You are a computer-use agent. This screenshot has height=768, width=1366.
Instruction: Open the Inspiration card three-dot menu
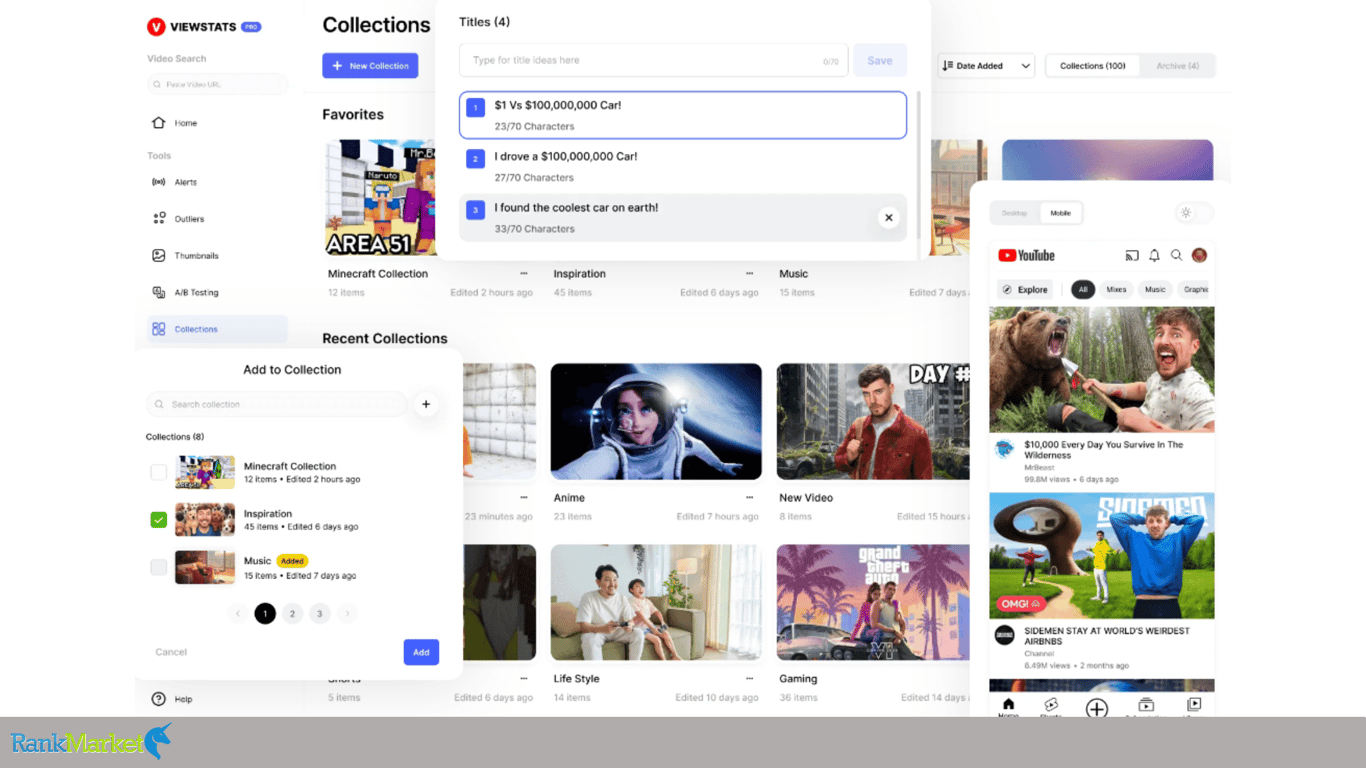(x=749, y=273)
